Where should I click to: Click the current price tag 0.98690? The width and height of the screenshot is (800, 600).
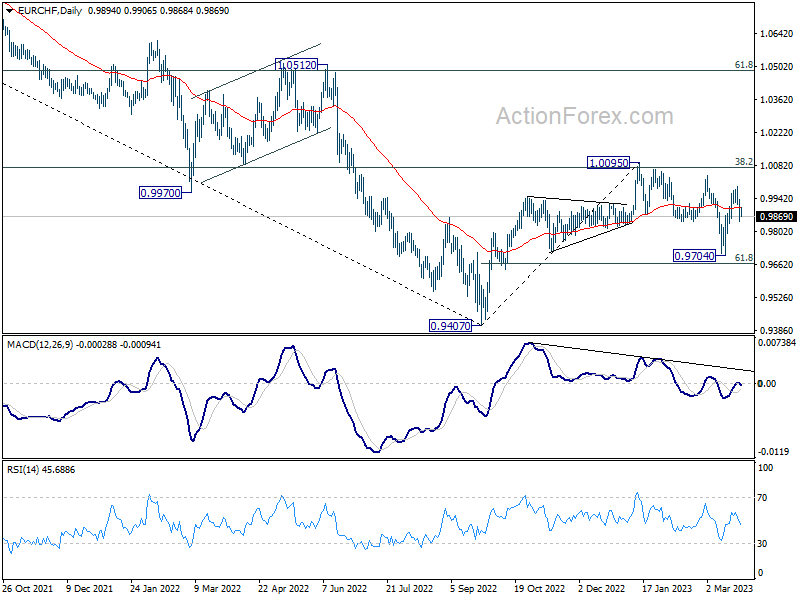tap(775, 216)
